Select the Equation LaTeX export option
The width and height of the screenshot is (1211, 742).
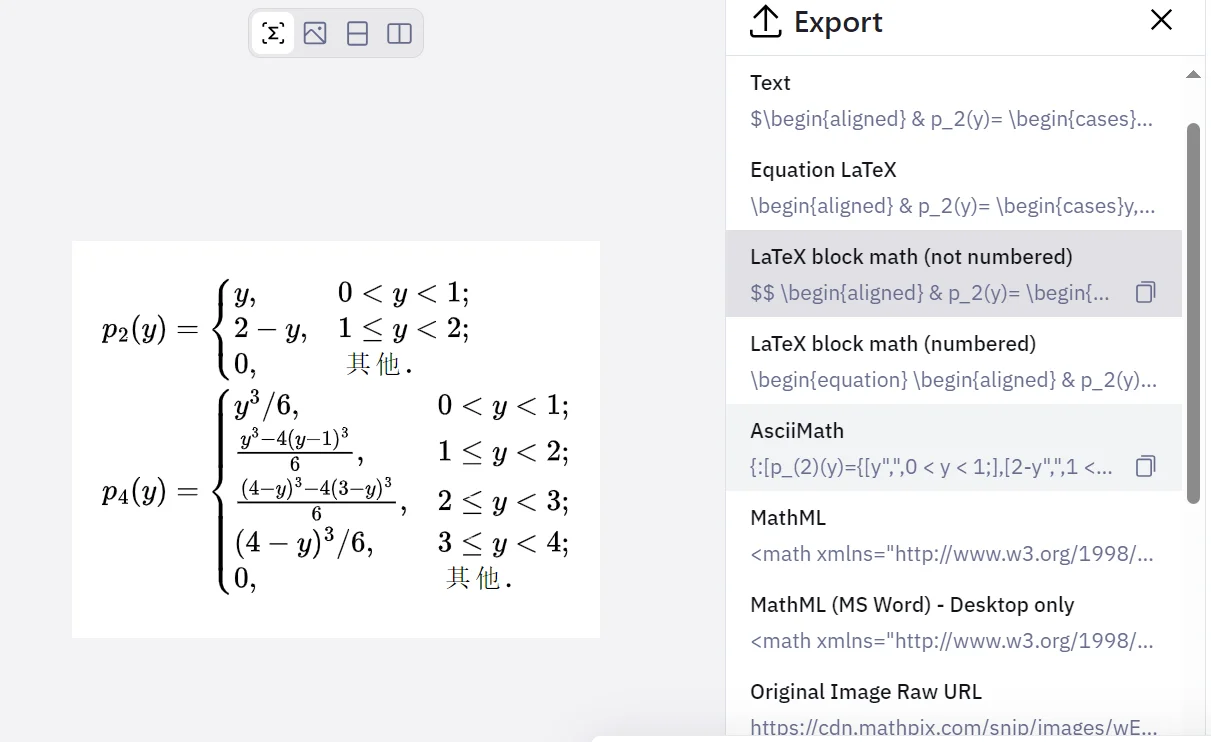(954, 188)
